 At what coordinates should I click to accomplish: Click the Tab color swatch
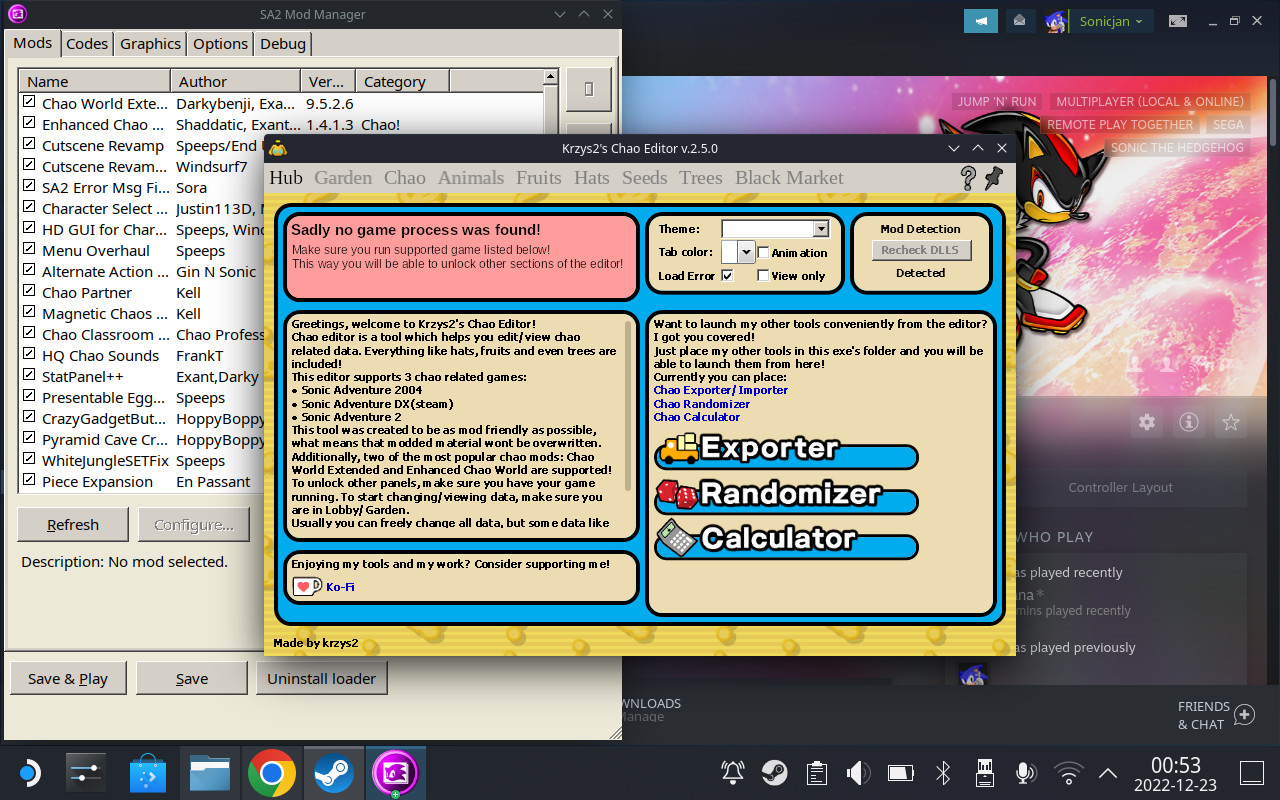click(728, 252)
